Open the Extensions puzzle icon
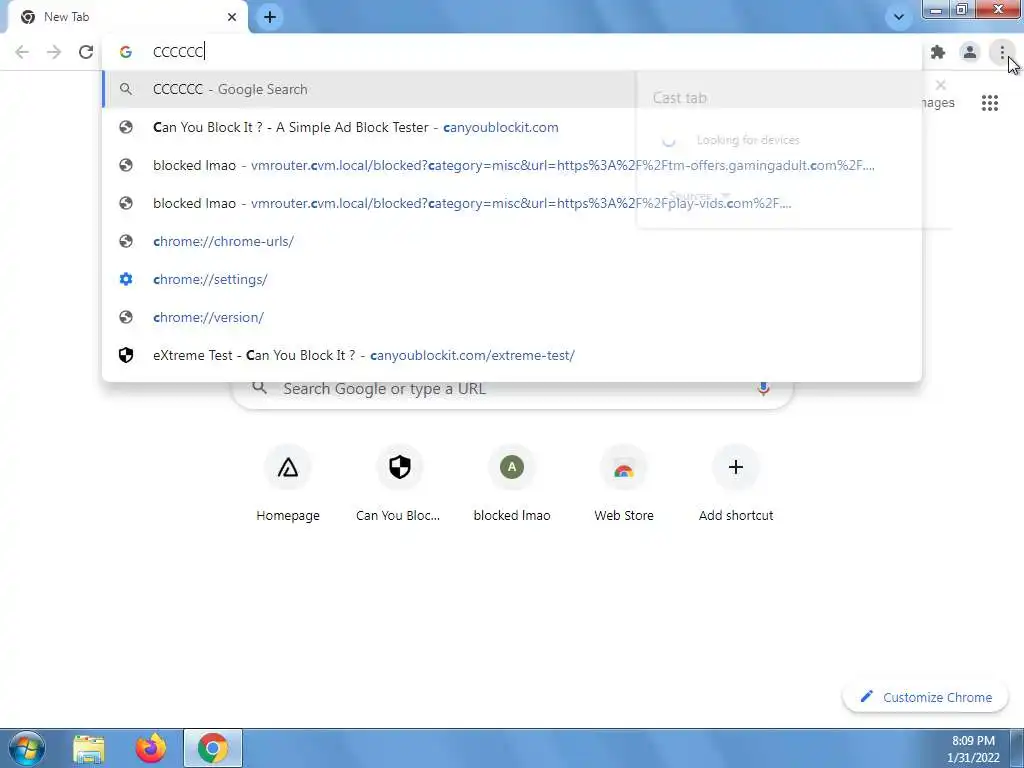 [x=938, y=52]
